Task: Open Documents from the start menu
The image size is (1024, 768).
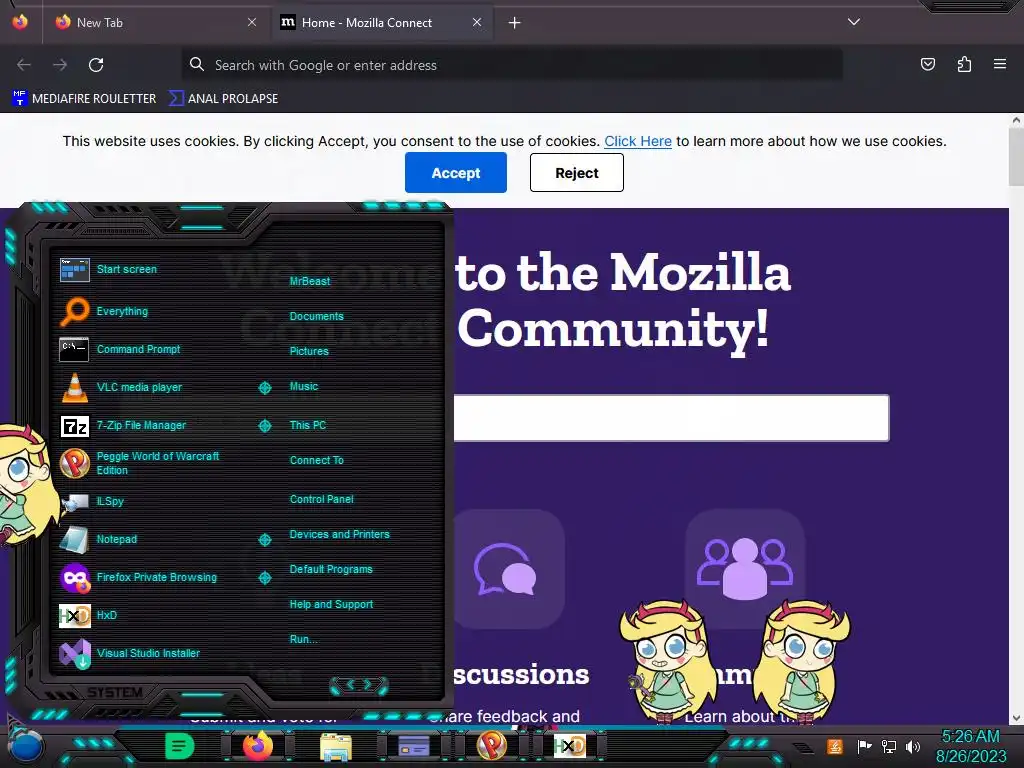Action: 316,316
